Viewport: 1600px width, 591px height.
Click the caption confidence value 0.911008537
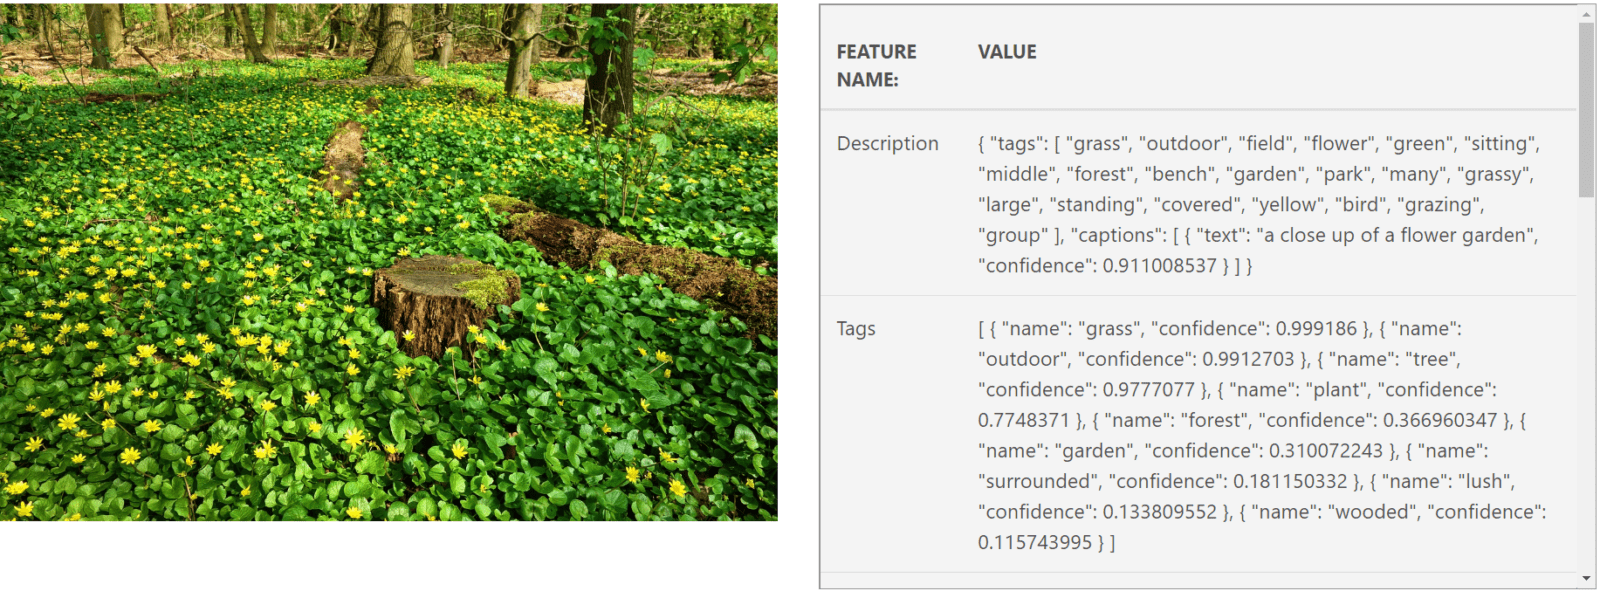pyautogui.click(x=1159, y=266)
